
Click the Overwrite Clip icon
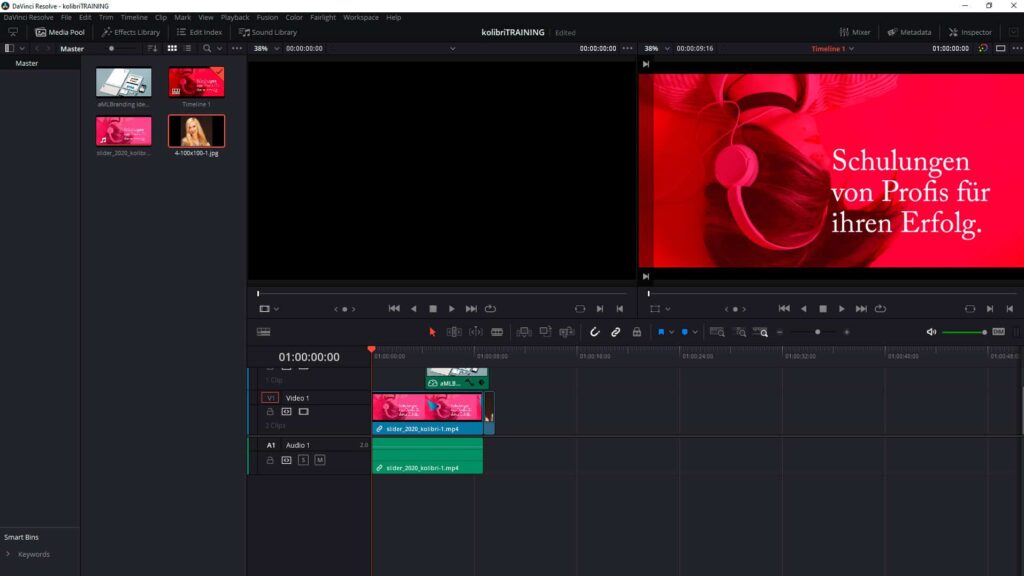[x=545, y=332]
